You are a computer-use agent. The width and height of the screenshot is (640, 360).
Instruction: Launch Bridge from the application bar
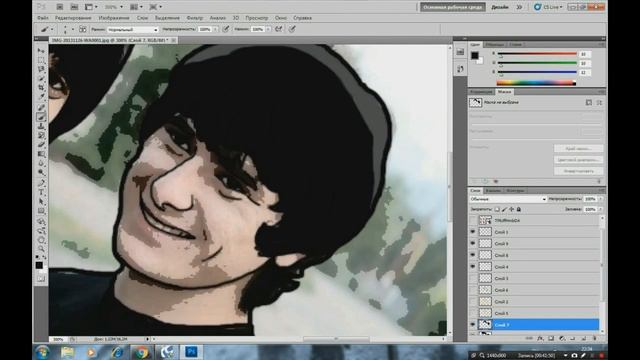[60, 7]
